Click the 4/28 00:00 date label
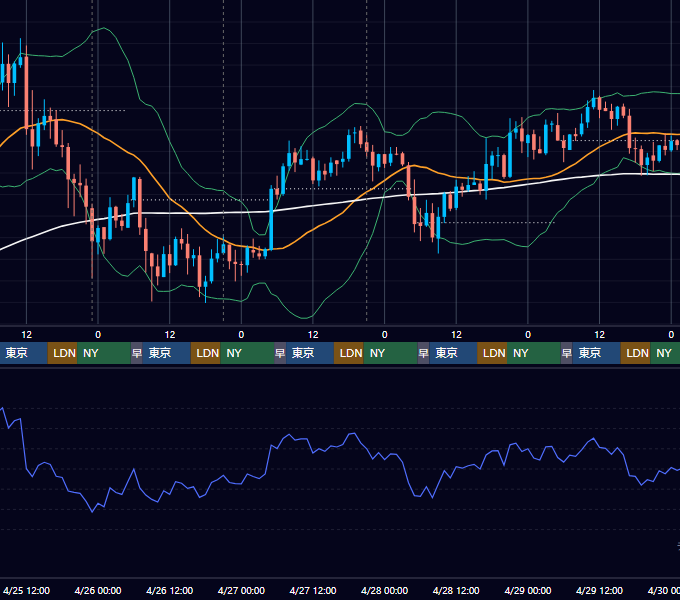This screenshot has height=600, width=680. pyautogui.click(x=384, y=590)
